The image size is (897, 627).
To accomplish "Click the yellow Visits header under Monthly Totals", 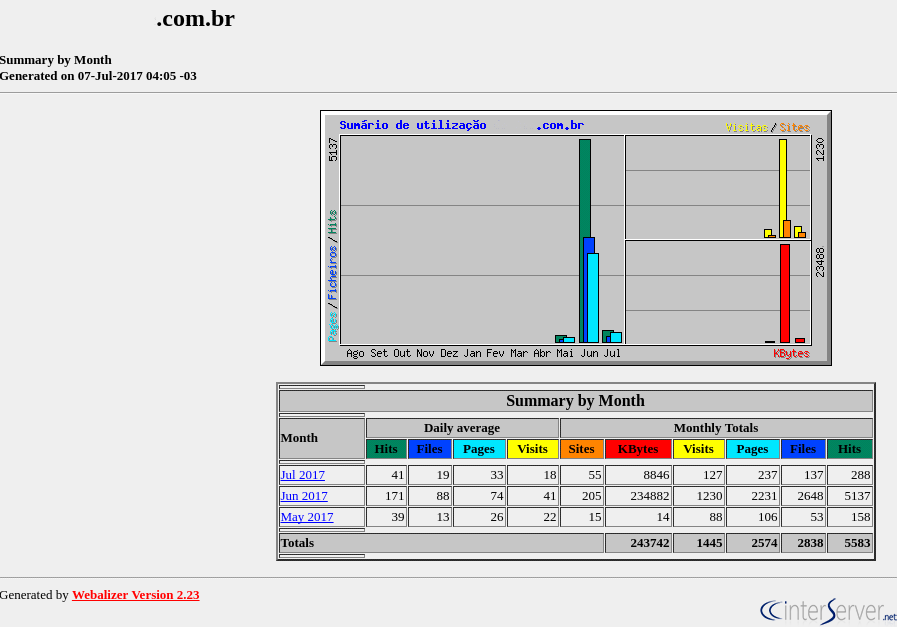I will click(x=698, y=449).
